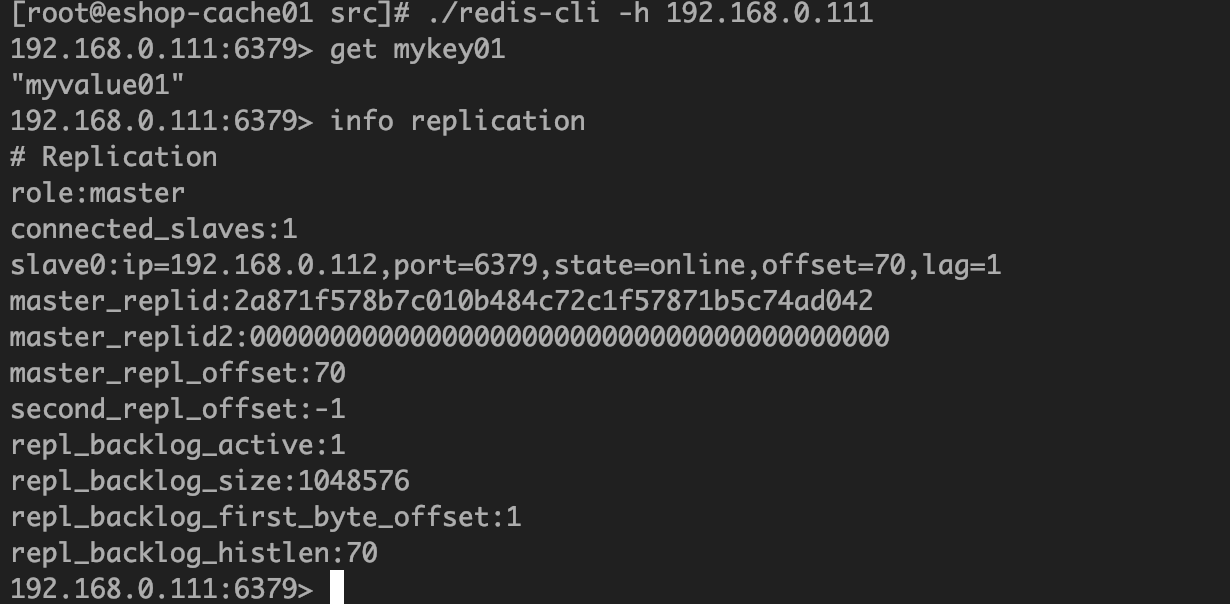This screenshot has height=604, width=1230.
Task: Click the repl_backlog_active:1 line
Action: [178, 445]
